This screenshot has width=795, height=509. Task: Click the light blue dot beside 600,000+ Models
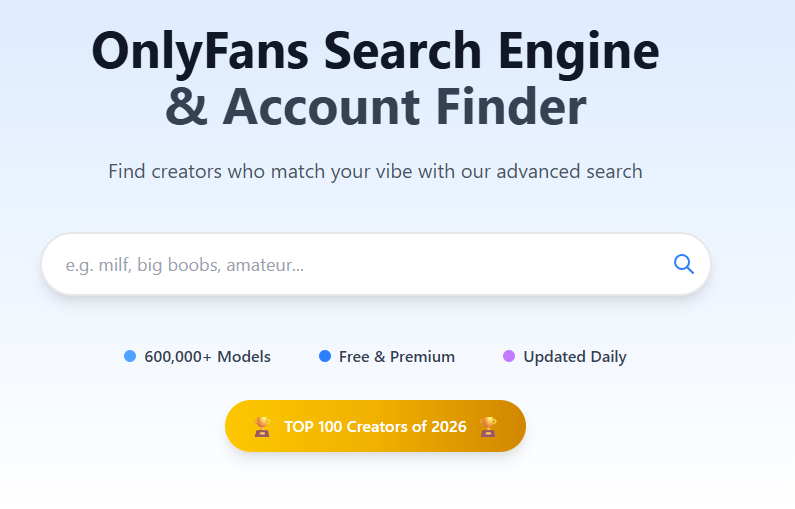pyautogui.click(x=130, y=357)
